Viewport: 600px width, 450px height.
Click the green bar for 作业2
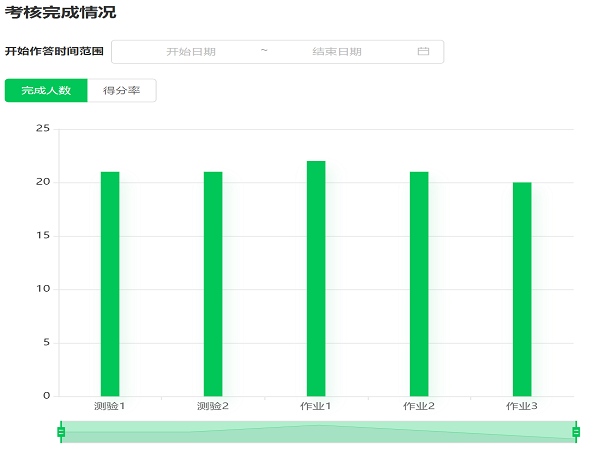419,284
